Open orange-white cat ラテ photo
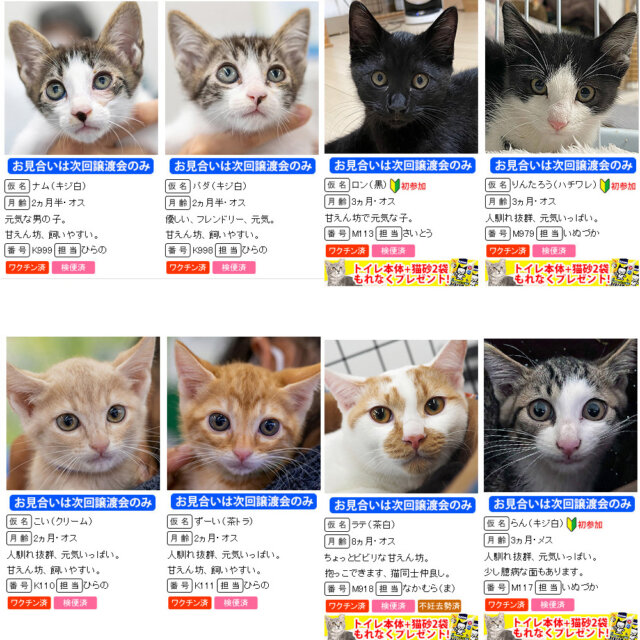This screenshot has width=640, height=640. (x=401, y=416)
